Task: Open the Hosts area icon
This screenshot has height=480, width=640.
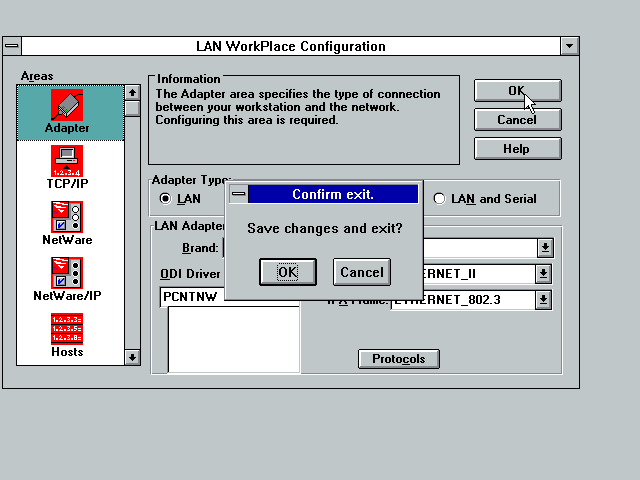Action: pos(67,329)
